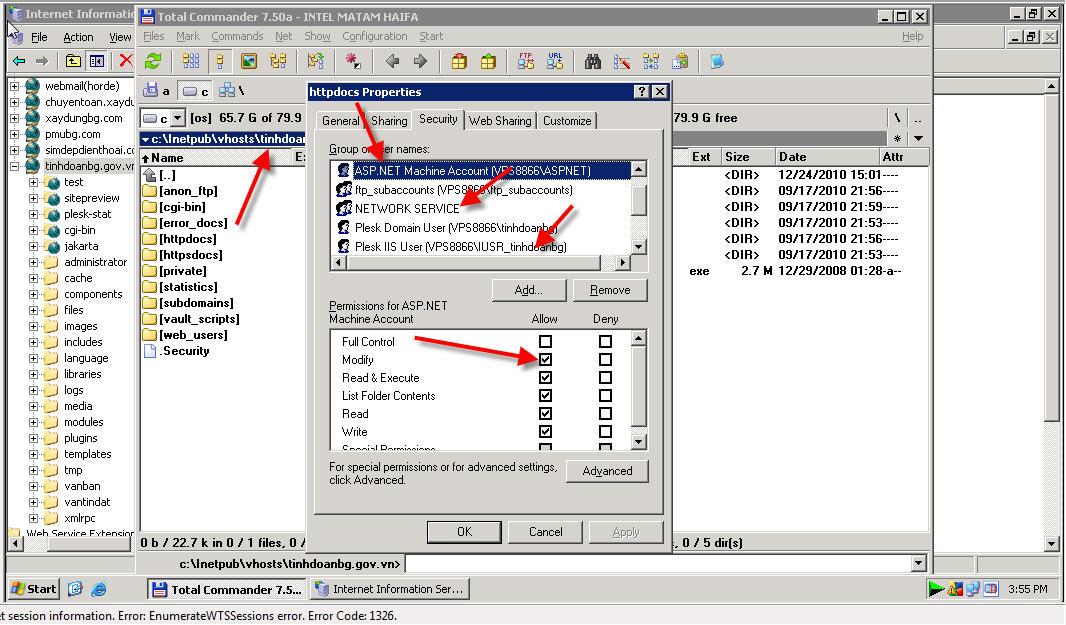1066x625 pixels.
Task: Check Allow Full Control checkbox
Action: 545,341
